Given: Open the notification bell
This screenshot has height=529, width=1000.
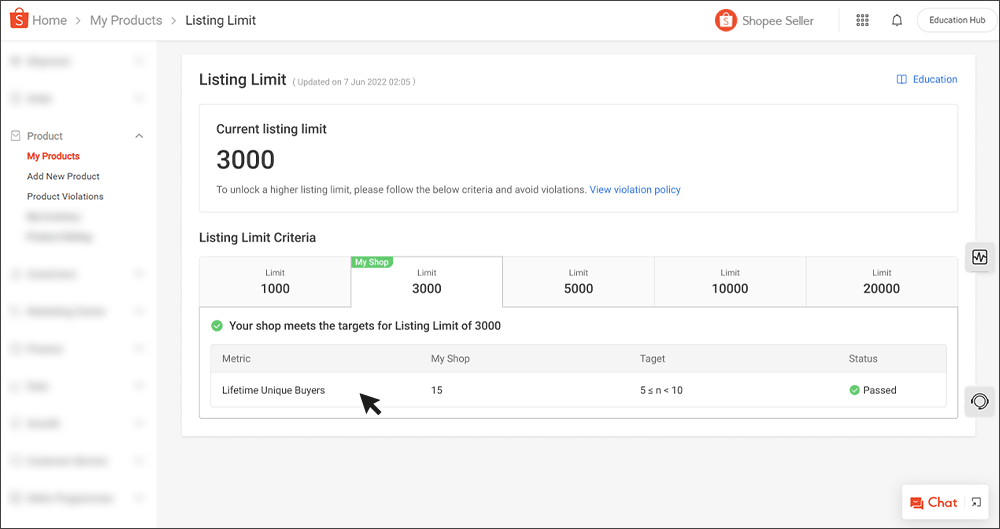Looking at the screenshot, I should tap(896, 20).
